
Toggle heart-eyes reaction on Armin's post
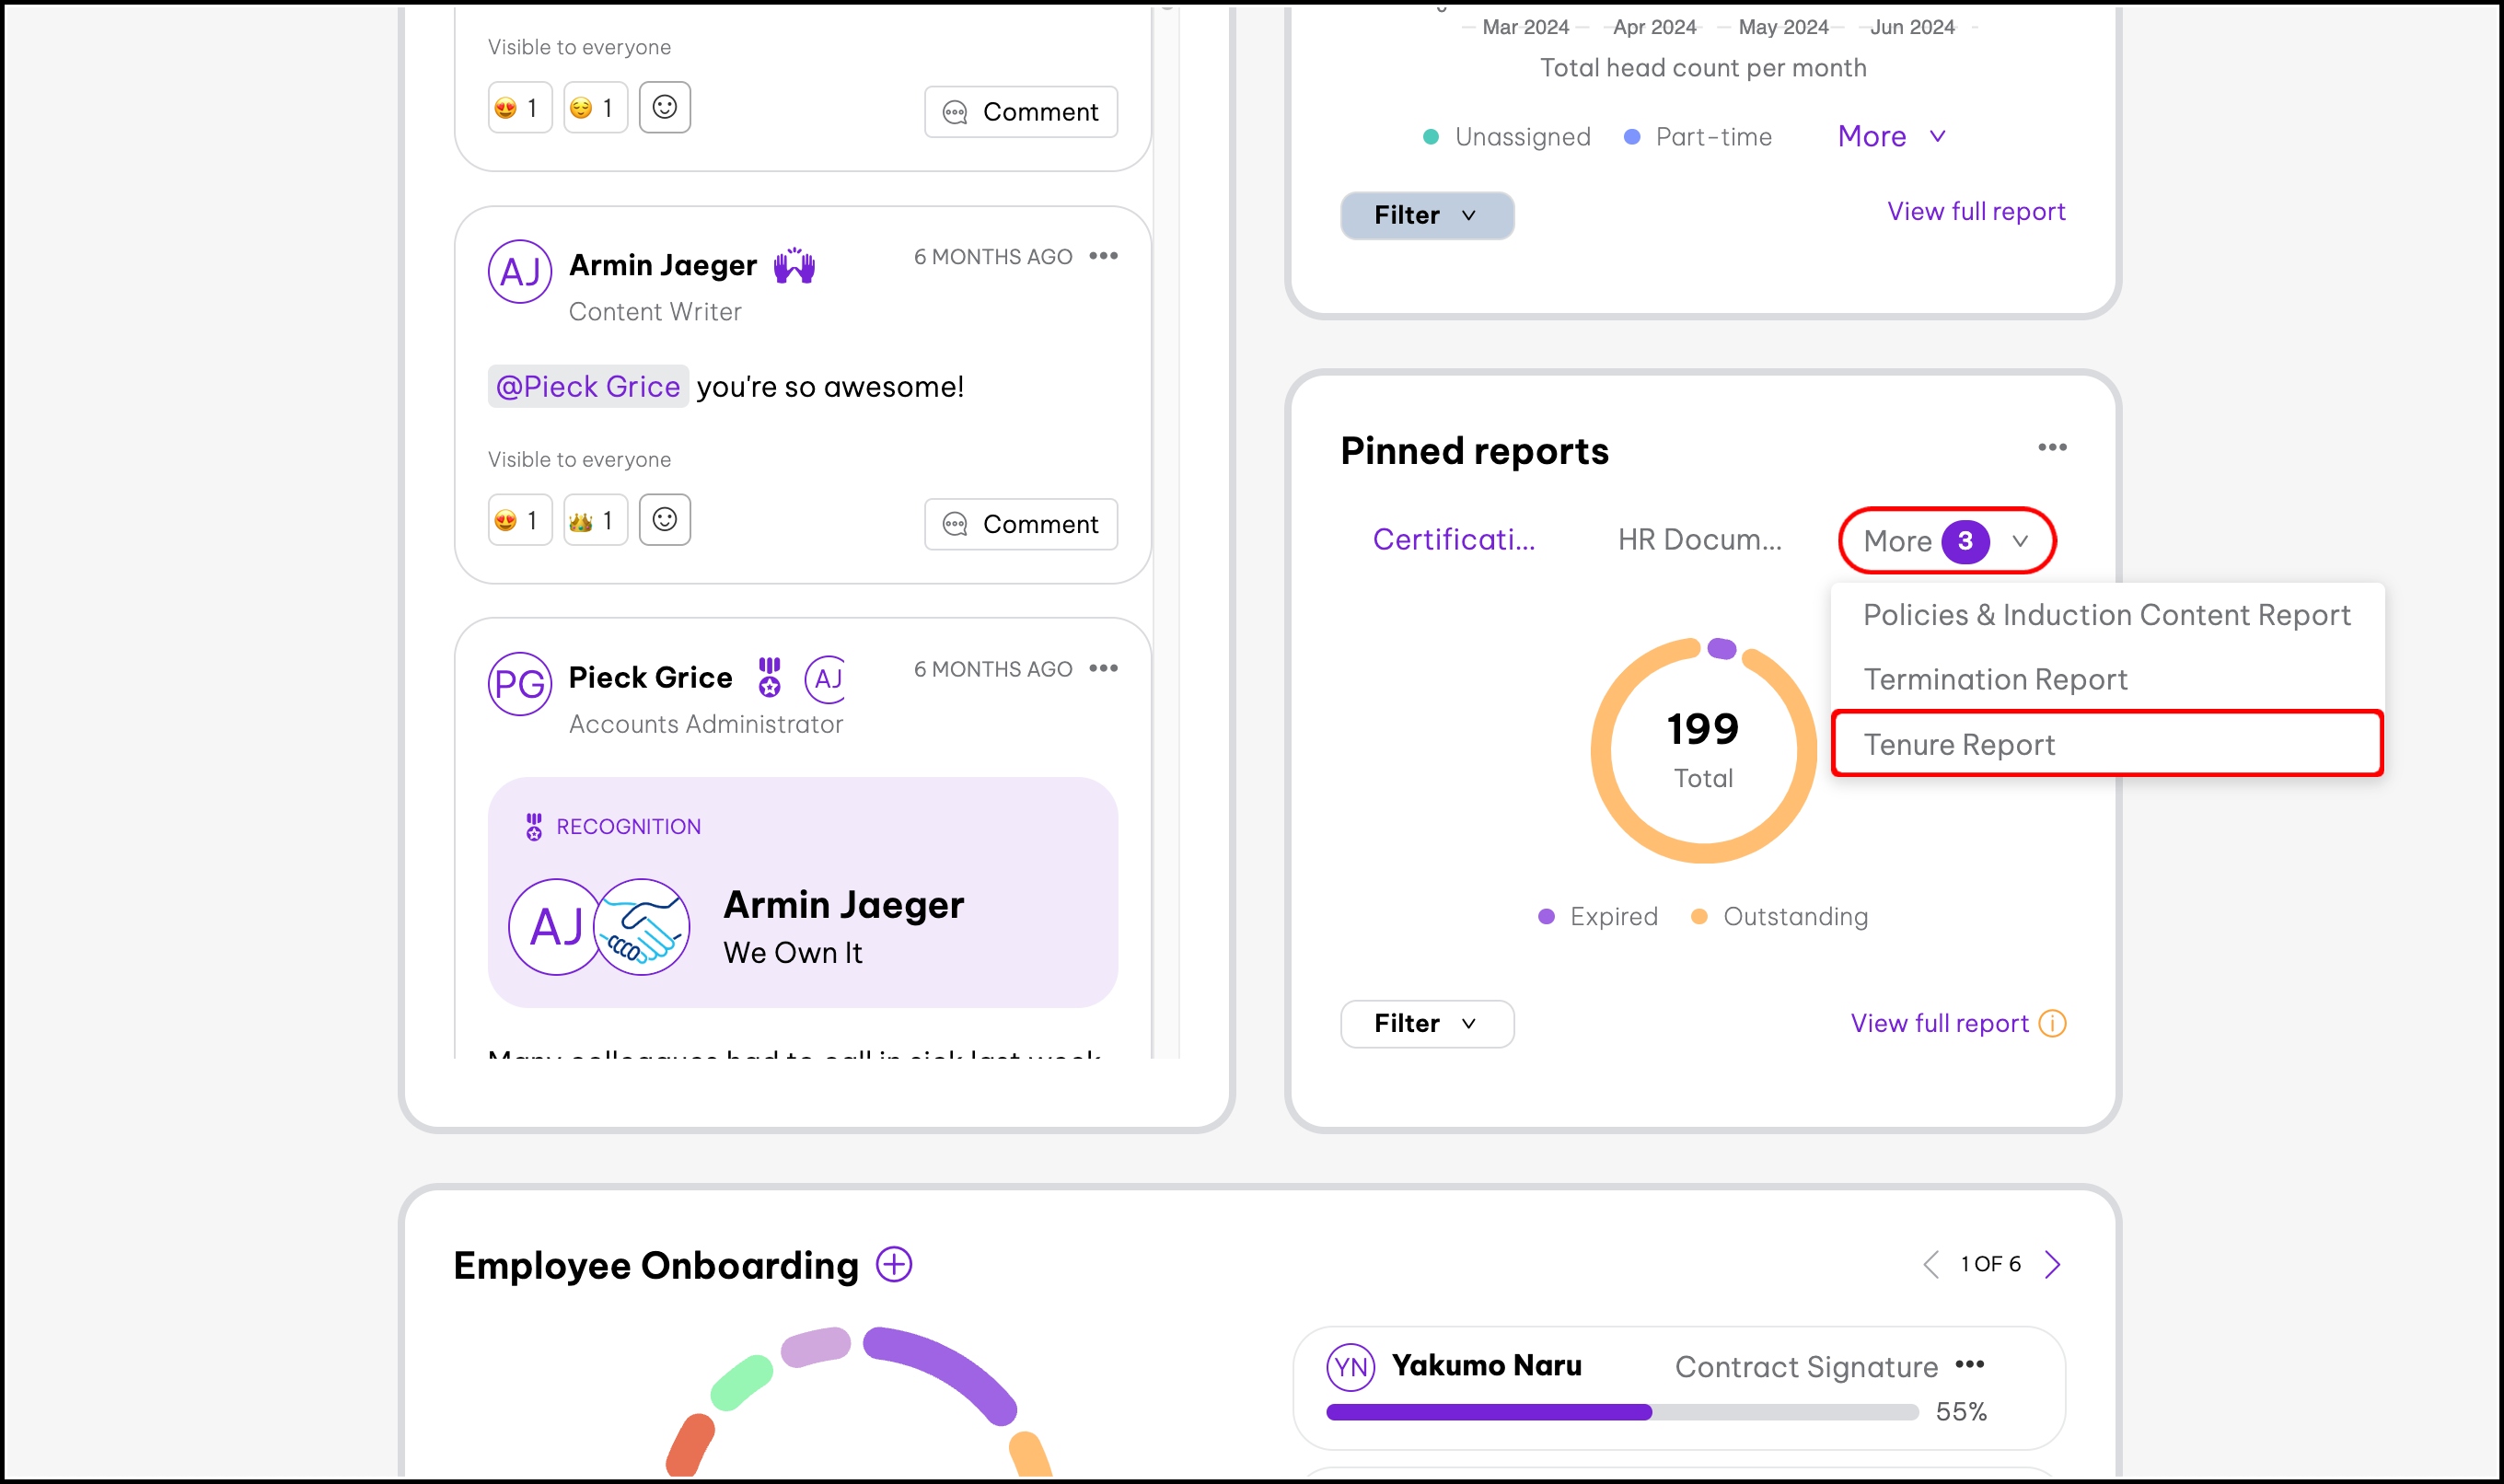pos(519,519)
